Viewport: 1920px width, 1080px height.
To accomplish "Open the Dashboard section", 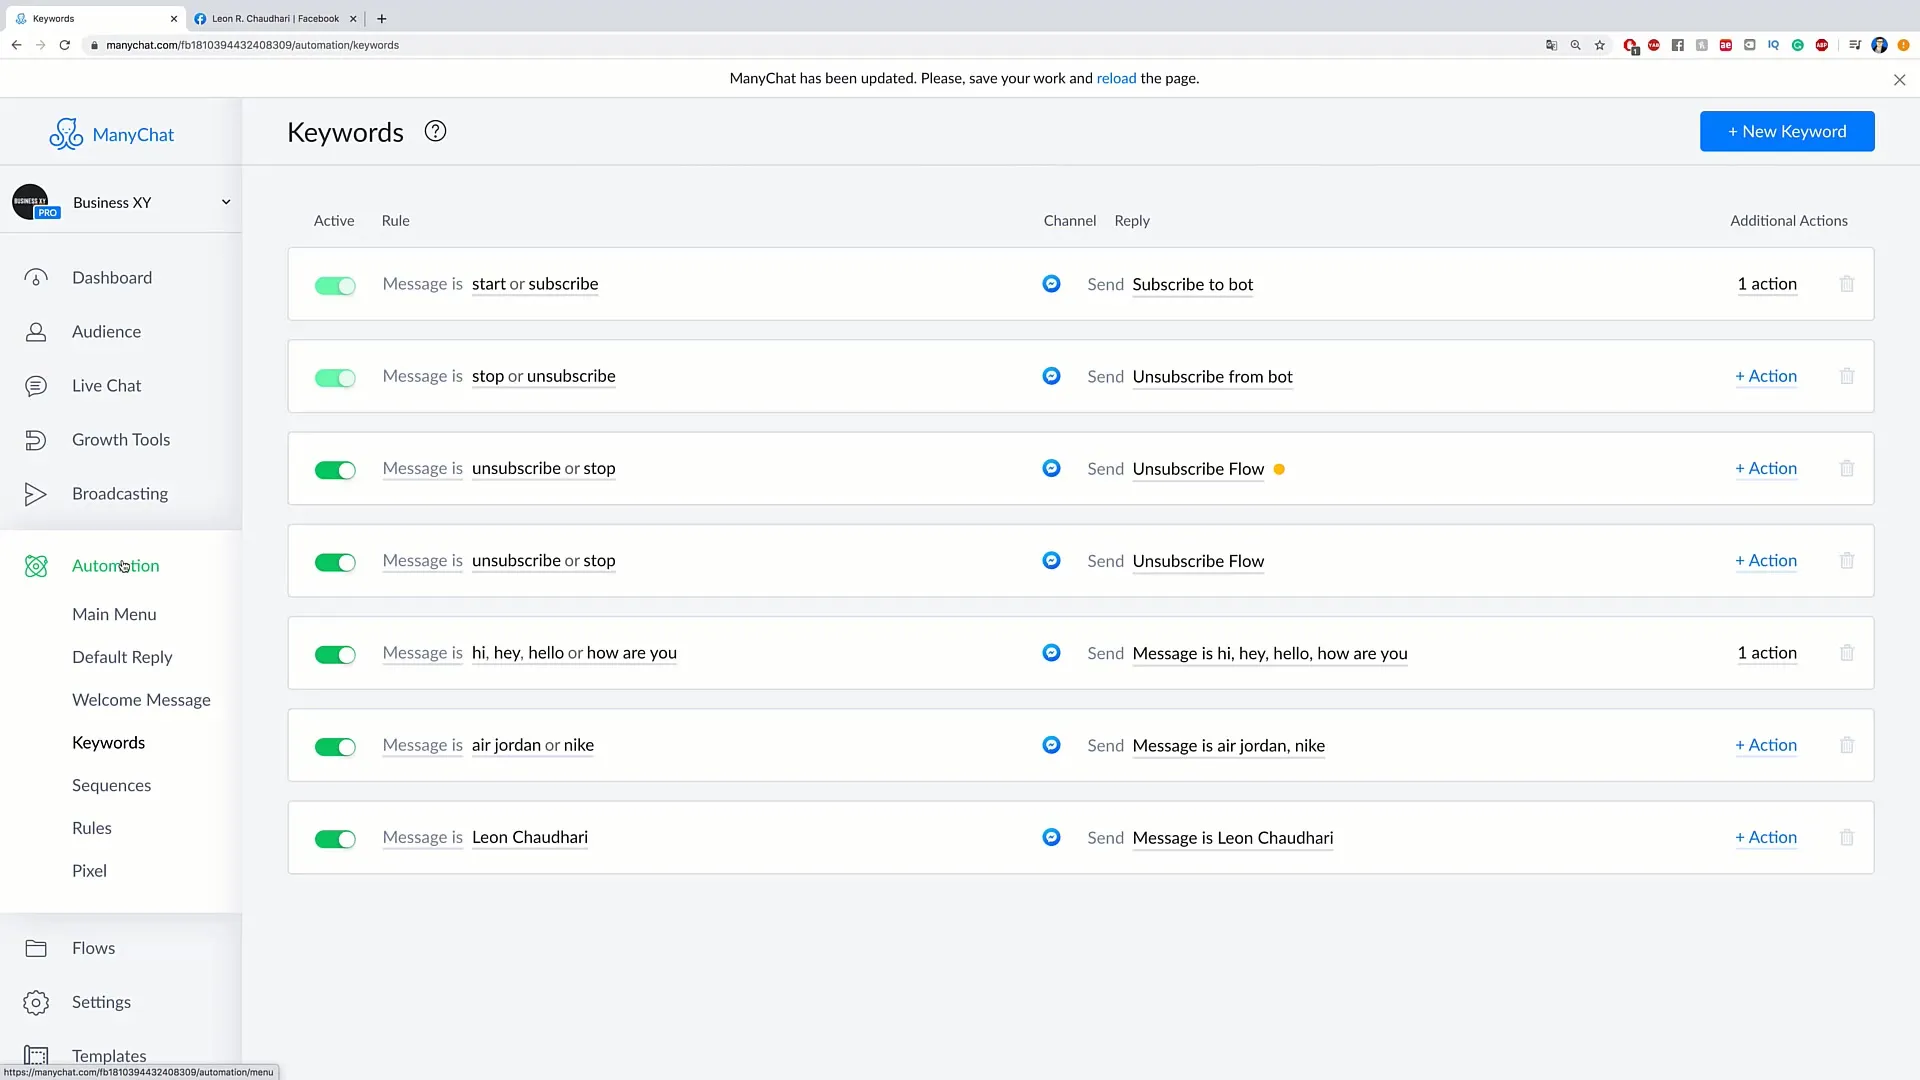I will point(112,277).
